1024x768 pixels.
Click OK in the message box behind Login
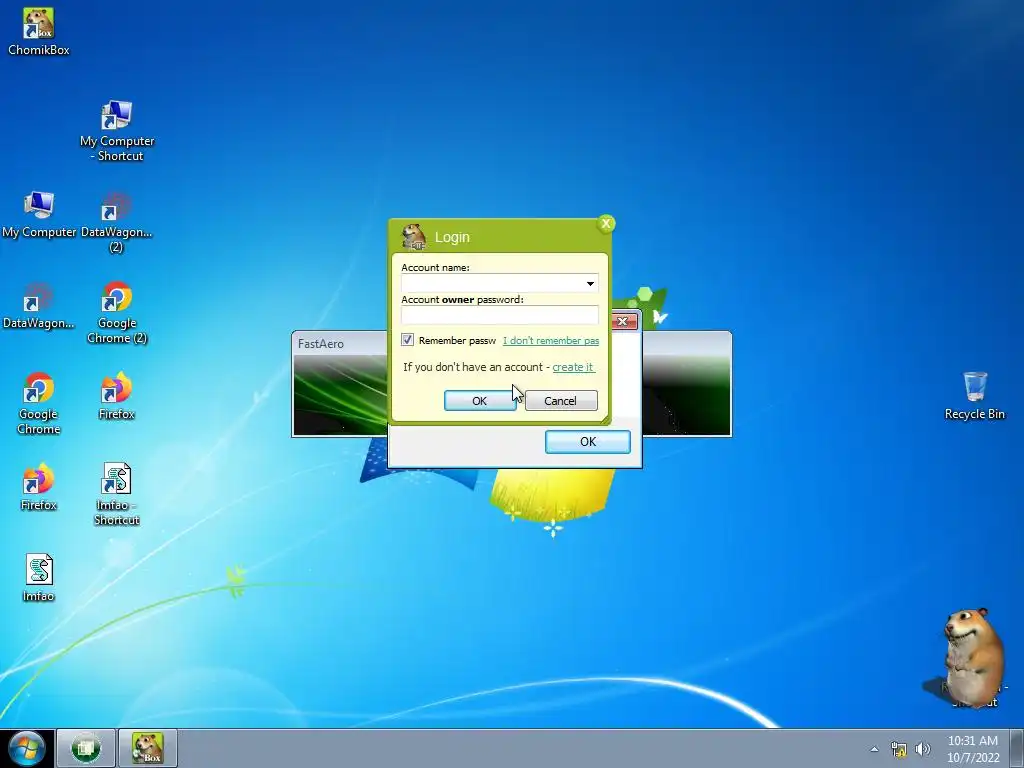(588, 441)
